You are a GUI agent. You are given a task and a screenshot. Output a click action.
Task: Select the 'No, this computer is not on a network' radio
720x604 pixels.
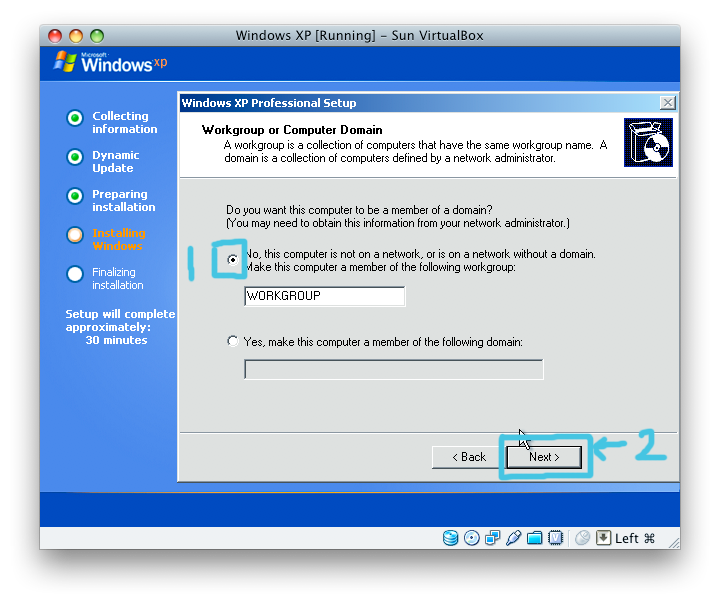[233, 260]
